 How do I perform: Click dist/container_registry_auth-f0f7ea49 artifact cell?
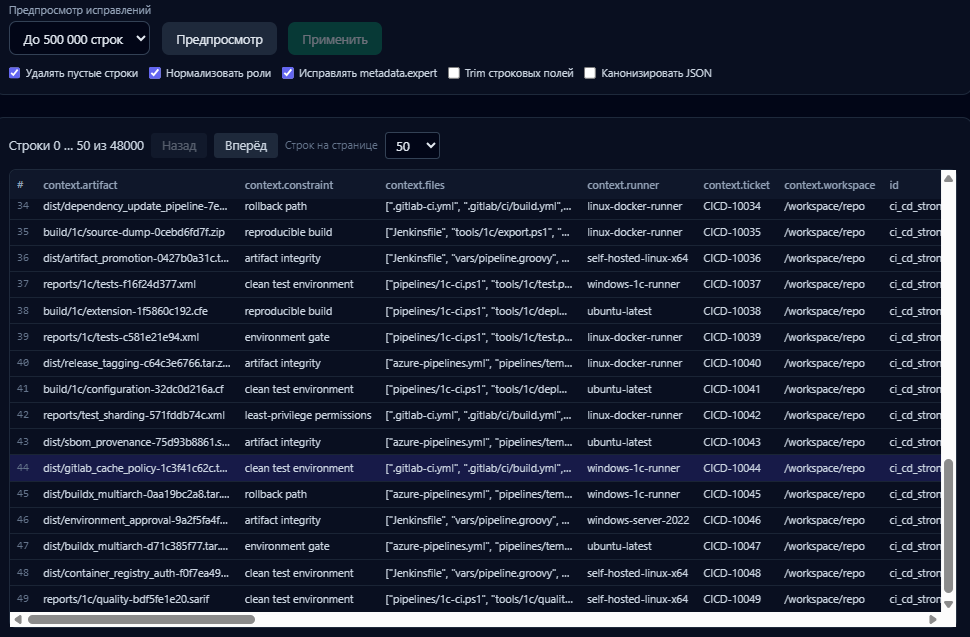click(136, 573)
